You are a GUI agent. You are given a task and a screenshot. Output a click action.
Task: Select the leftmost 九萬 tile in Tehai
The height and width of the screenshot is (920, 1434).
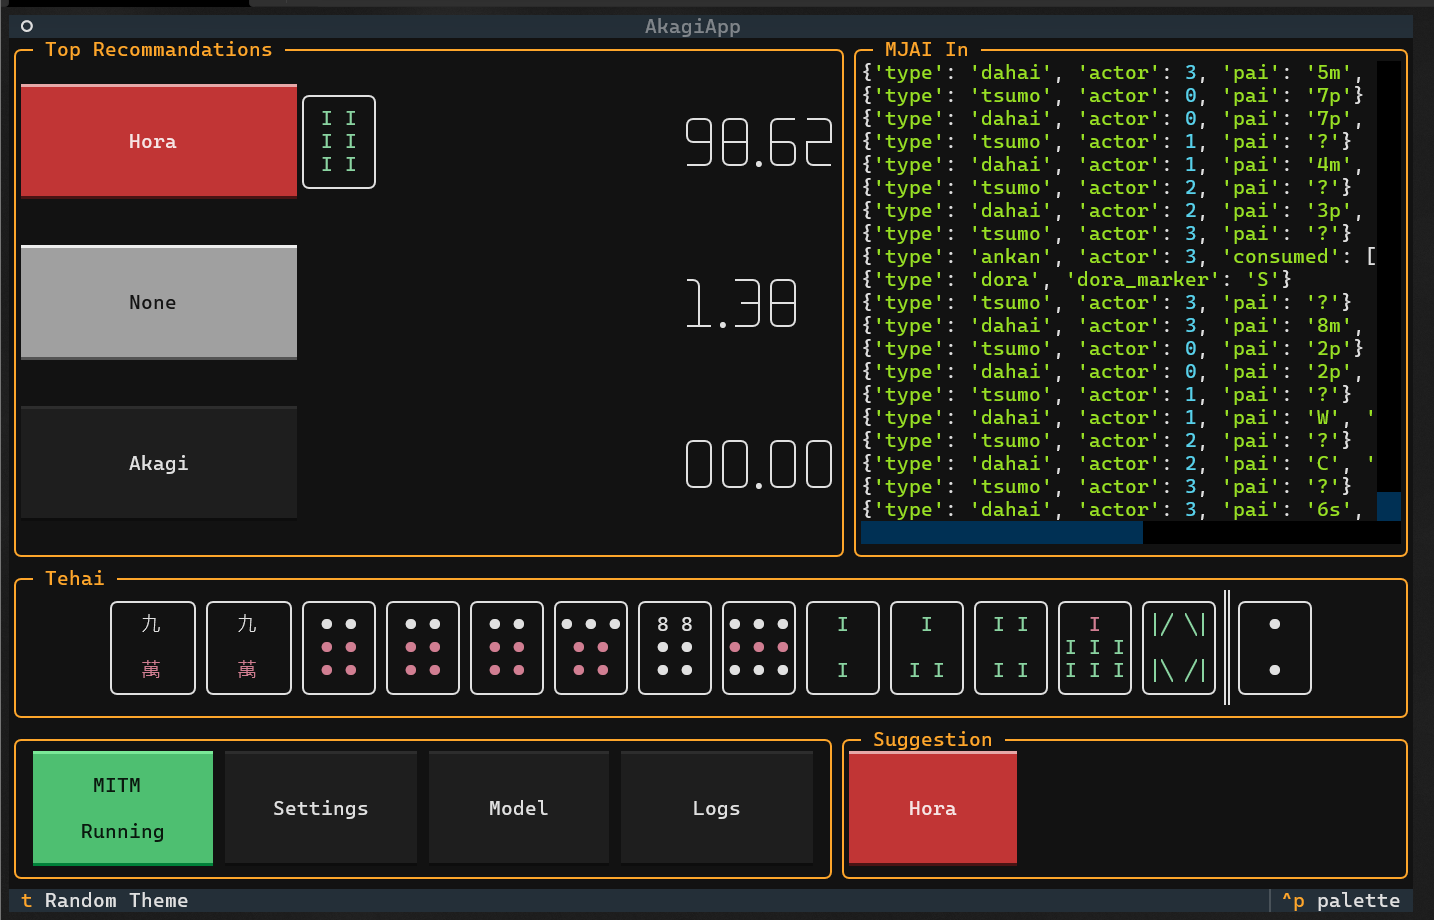pyautogui.click(x=151, y=648)
